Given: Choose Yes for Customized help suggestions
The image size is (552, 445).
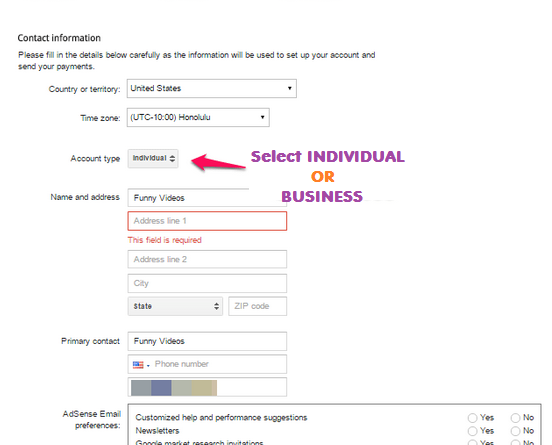Looking at the screenshot, I should click(x=472, y=418).
